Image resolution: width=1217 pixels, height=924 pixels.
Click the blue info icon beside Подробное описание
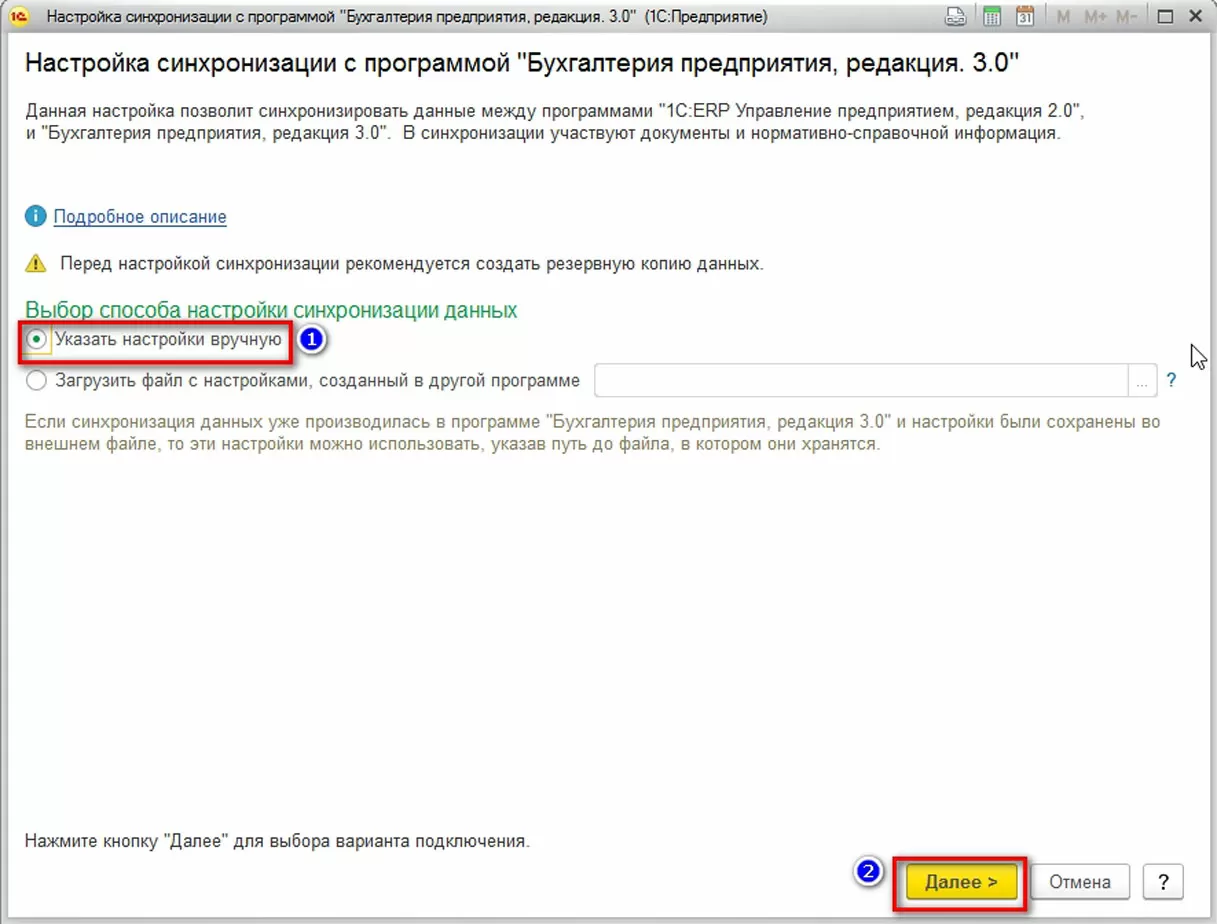[x=35, y=216]
